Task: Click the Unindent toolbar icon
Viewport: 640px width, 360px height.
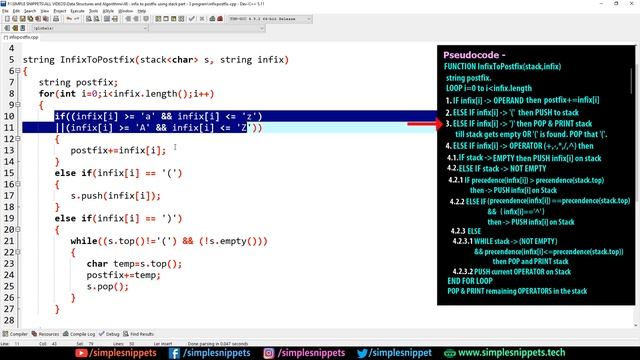Action: (x=136, y=19)
